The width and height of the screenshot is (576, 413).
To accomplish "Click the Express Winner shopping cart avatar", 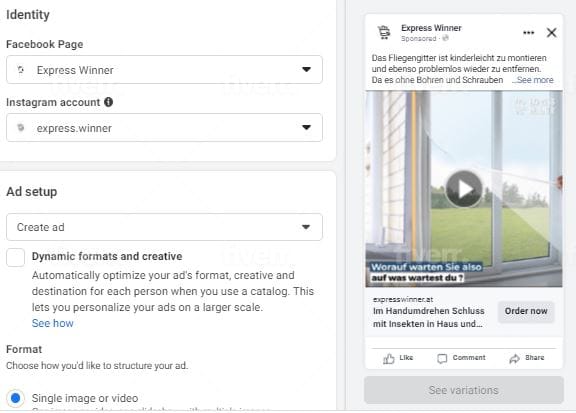I will [x=384, y=32].
